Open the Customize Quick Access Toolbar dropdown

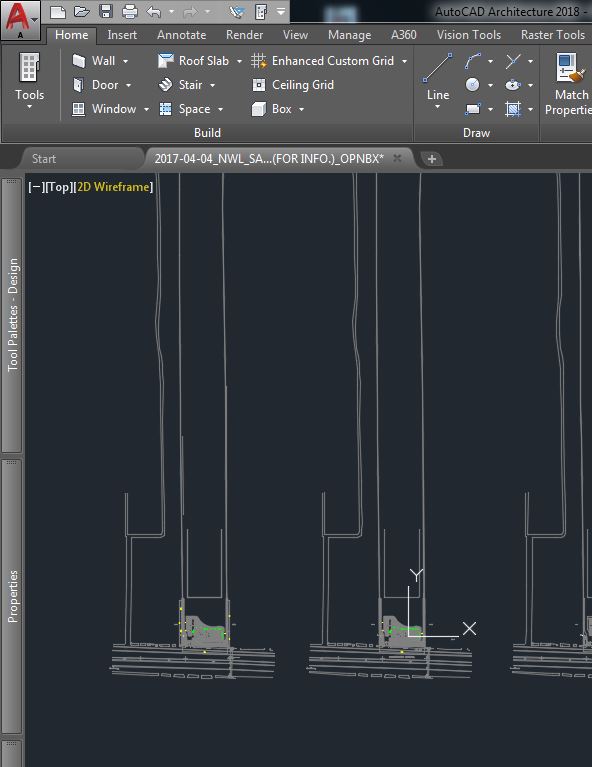(x=281, y=11)
